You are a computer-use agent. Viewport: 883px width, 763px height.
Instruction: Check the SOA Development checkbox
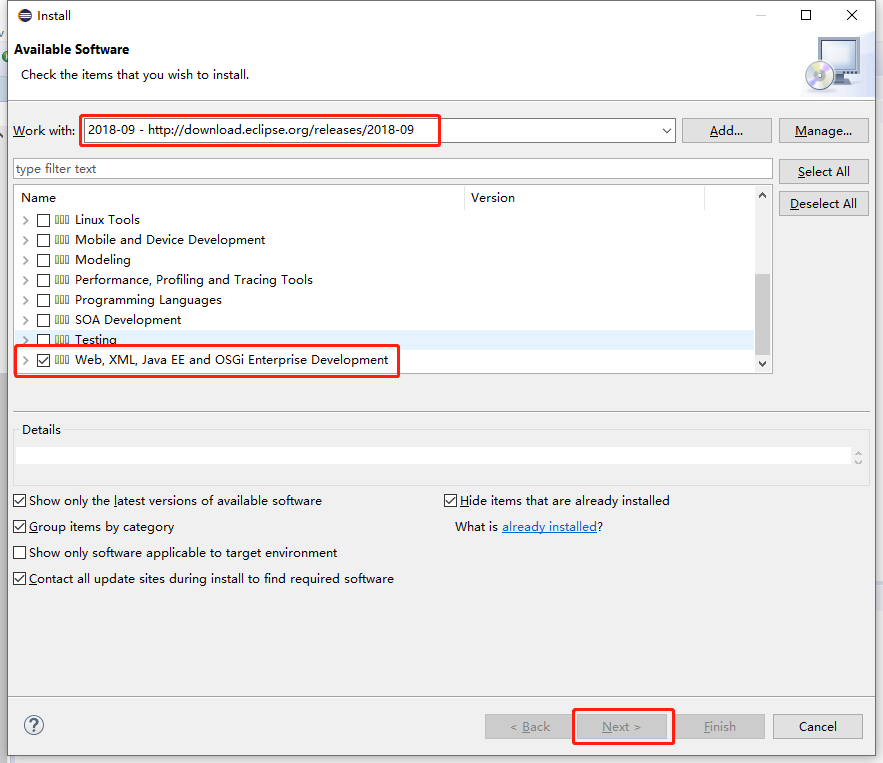click(x=43, y=320)
